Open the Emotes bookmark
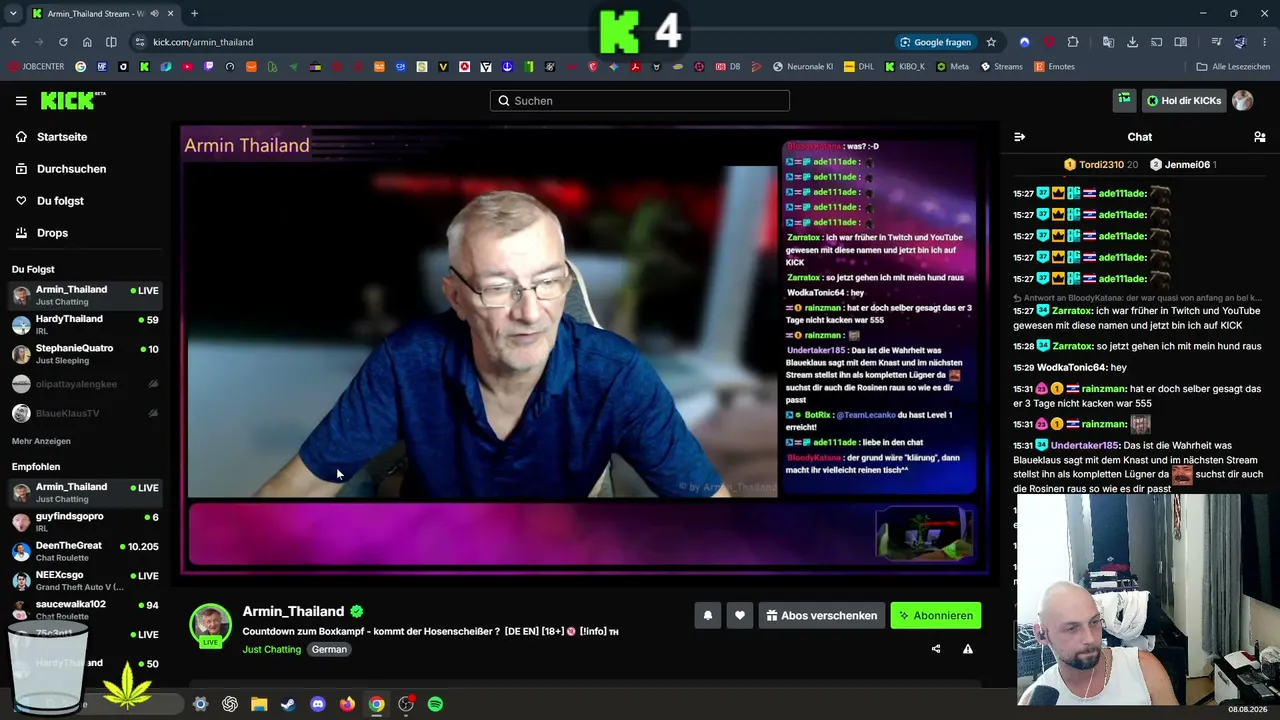 point(1054,67)
